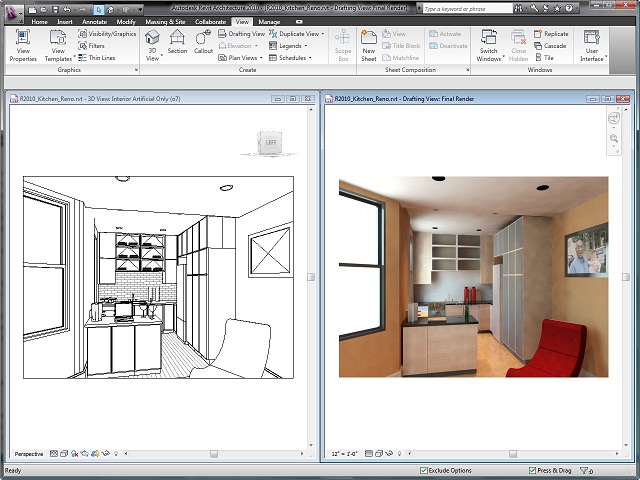Open the Schedules dropdown

[290, 58]
